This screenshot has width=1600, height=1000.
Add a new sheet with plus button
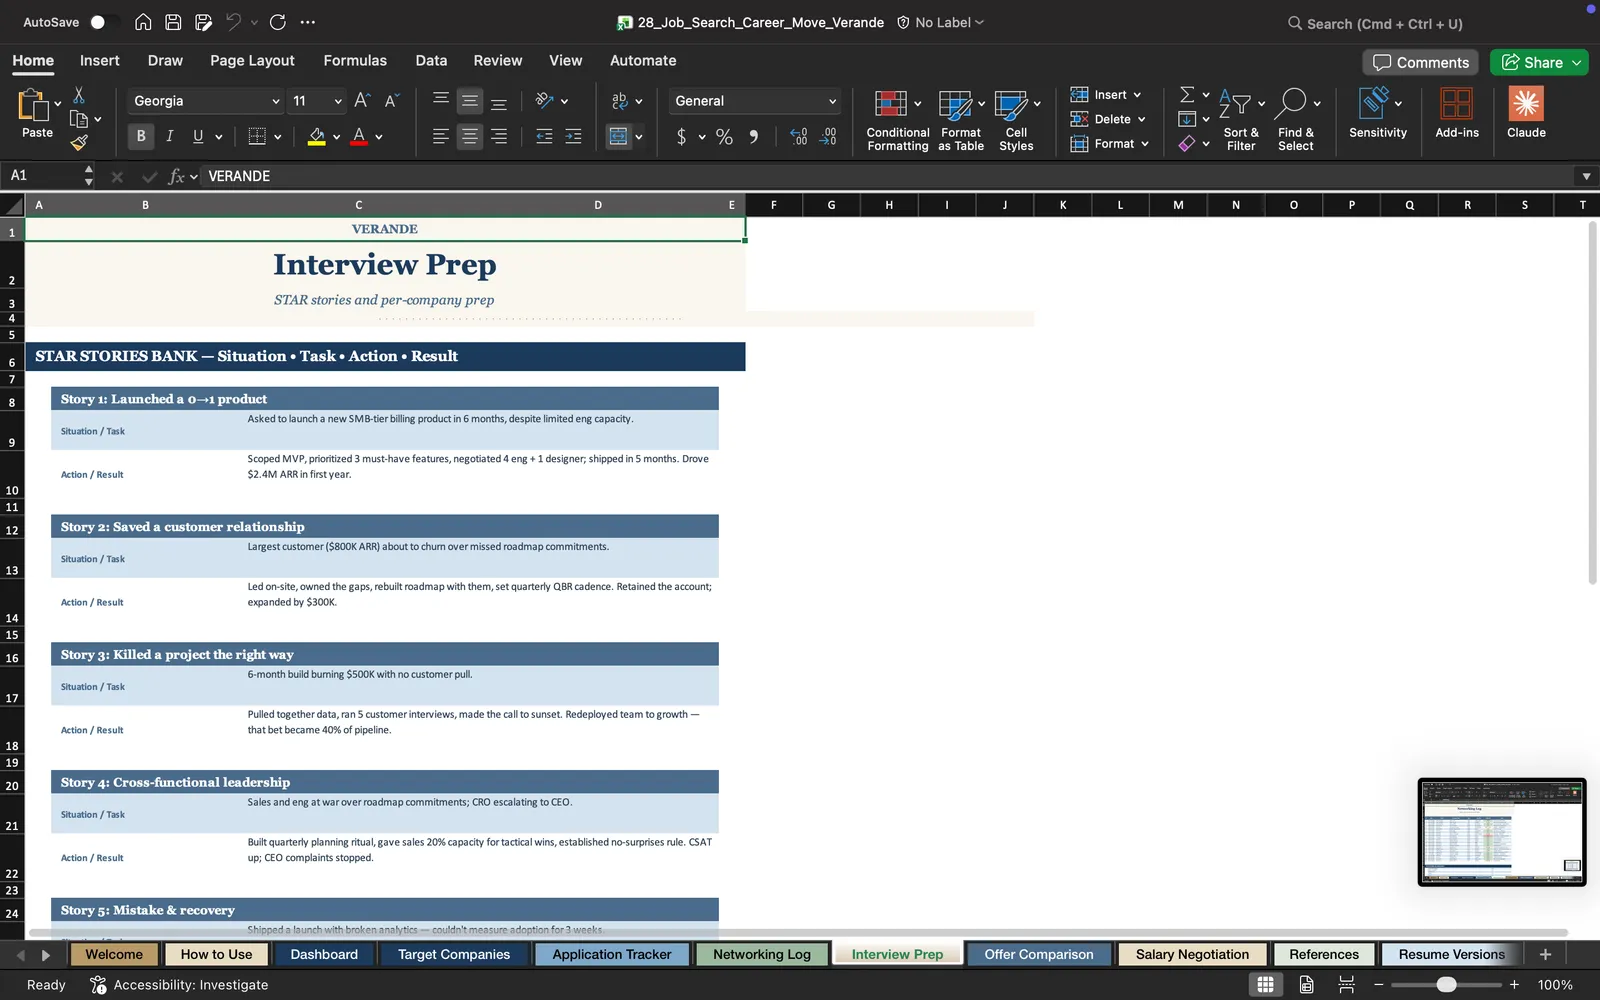[1545, 954]
